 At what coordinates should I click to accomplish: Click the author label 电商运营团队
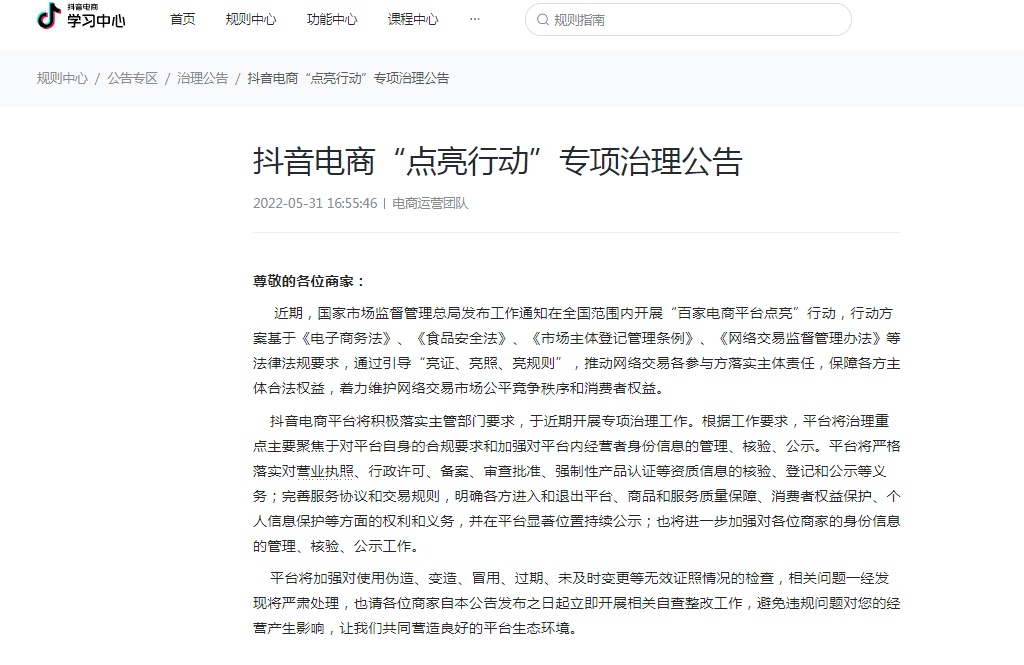click(x=430, y=203)
